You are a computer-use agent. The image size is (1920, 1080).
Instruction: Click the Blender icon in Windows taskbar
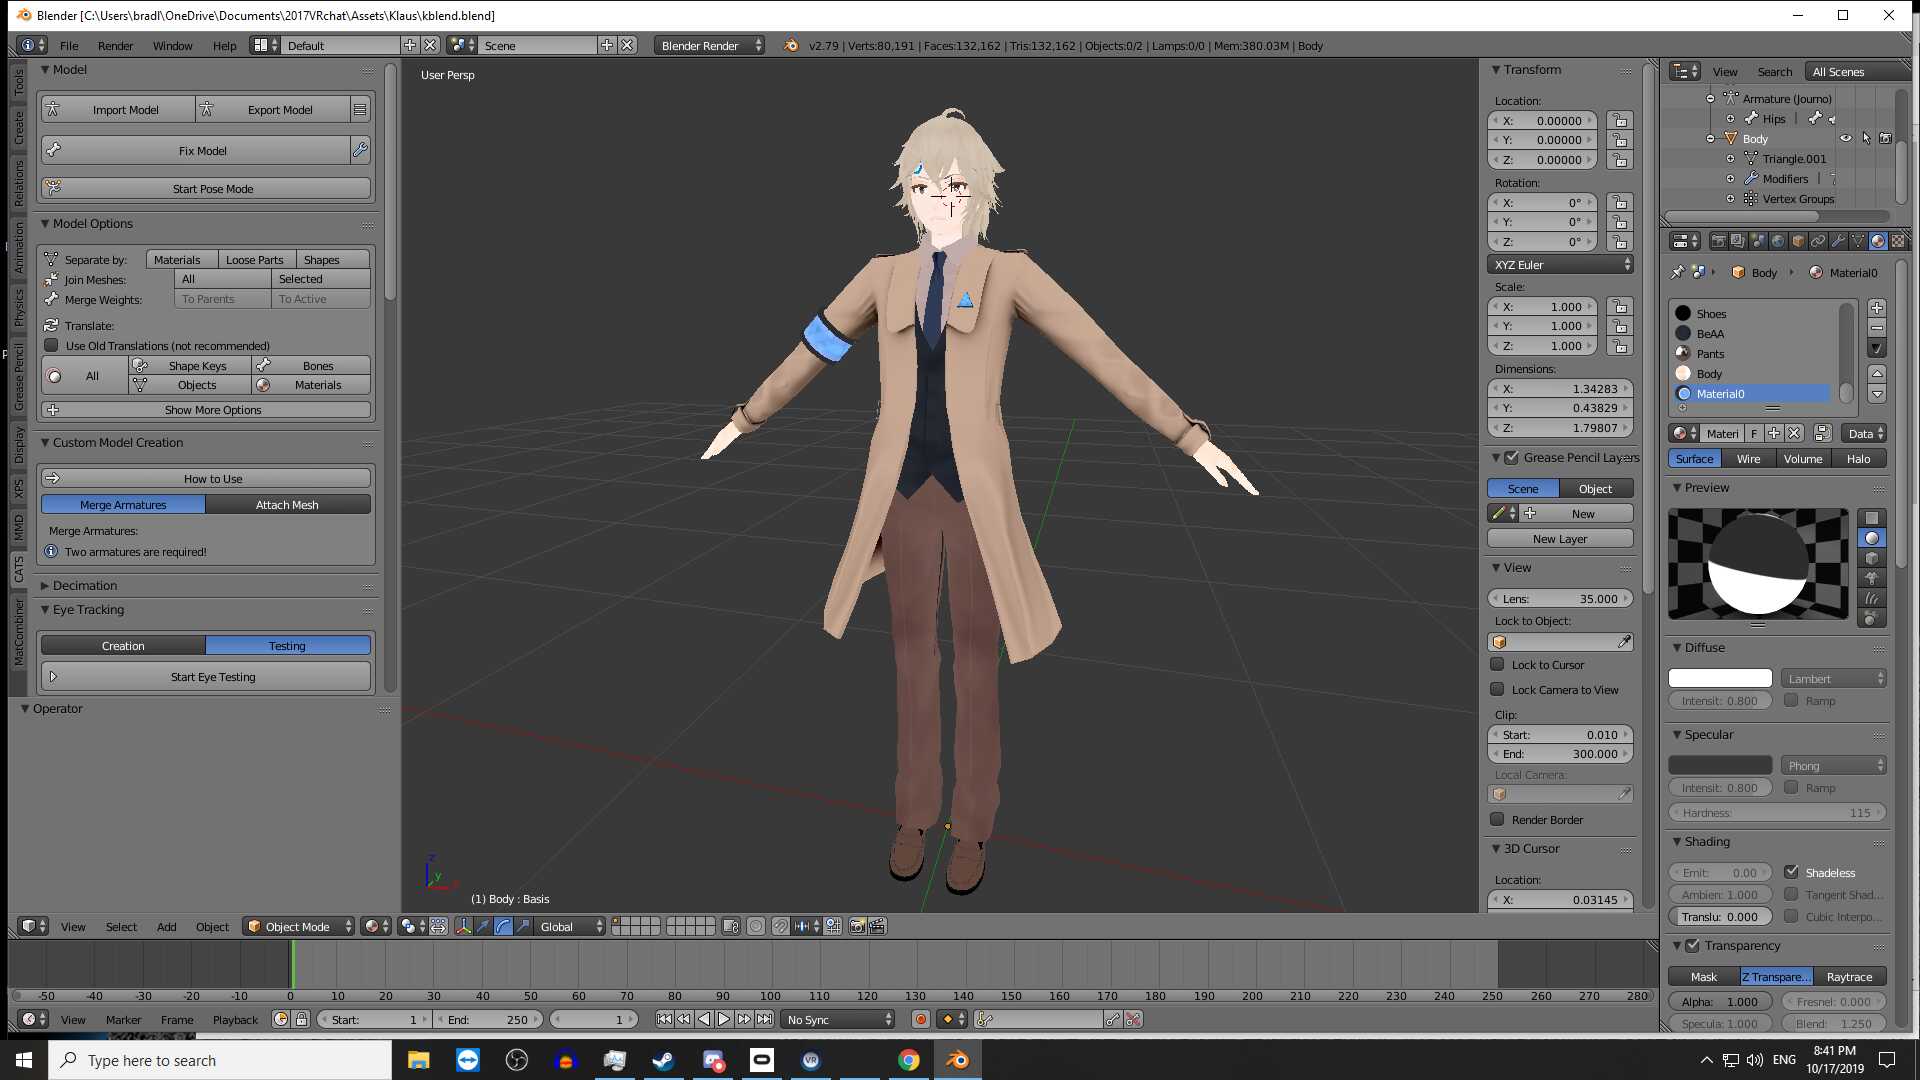point(957,1060)
